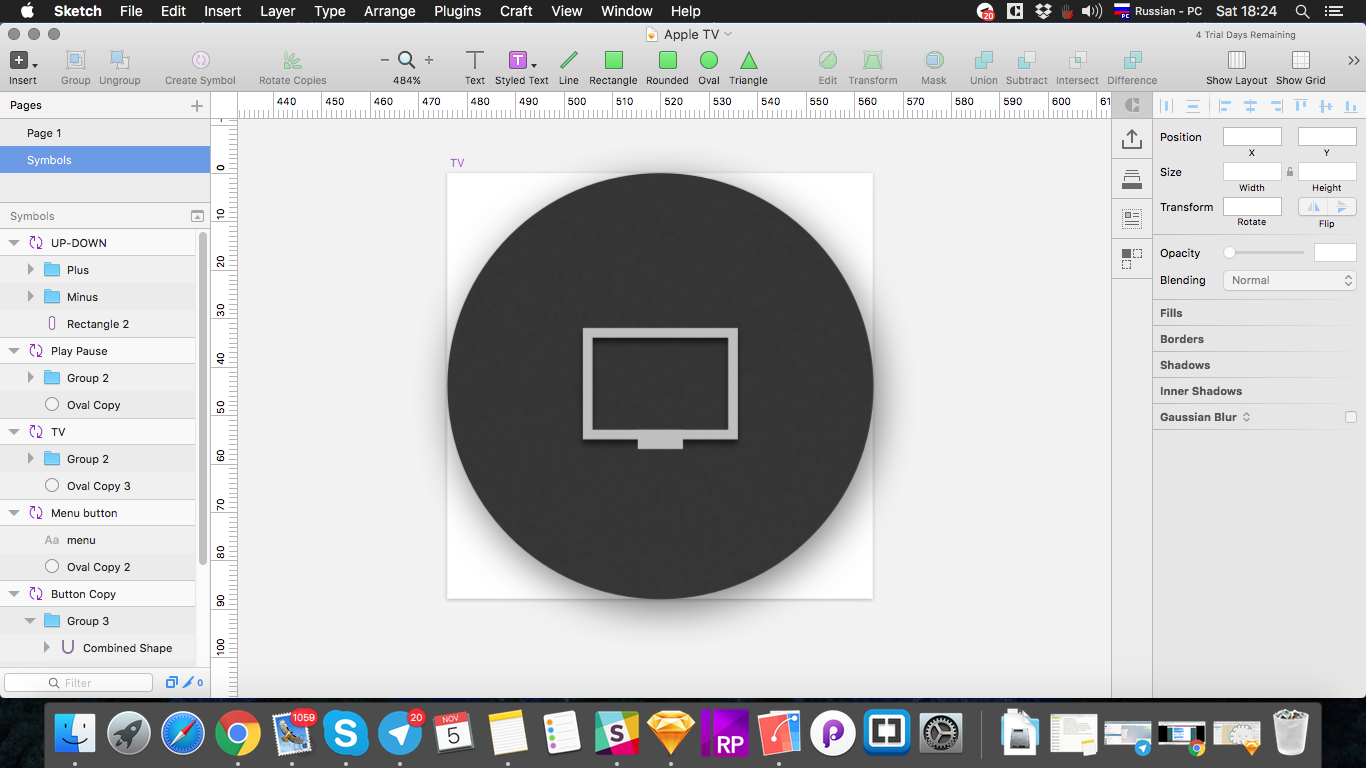Click the Line tool icon
The height and width of the screenshot is (768, 1366).
(568, 61)
